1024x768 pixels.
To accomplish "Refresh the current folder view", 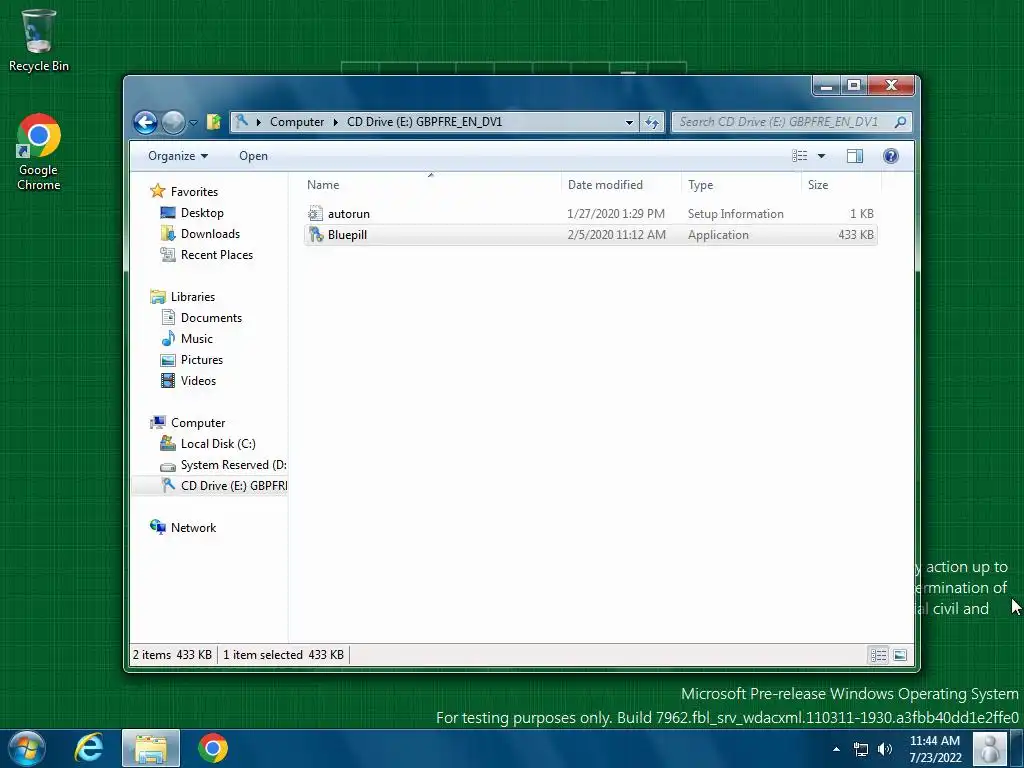I will [652, 122].
